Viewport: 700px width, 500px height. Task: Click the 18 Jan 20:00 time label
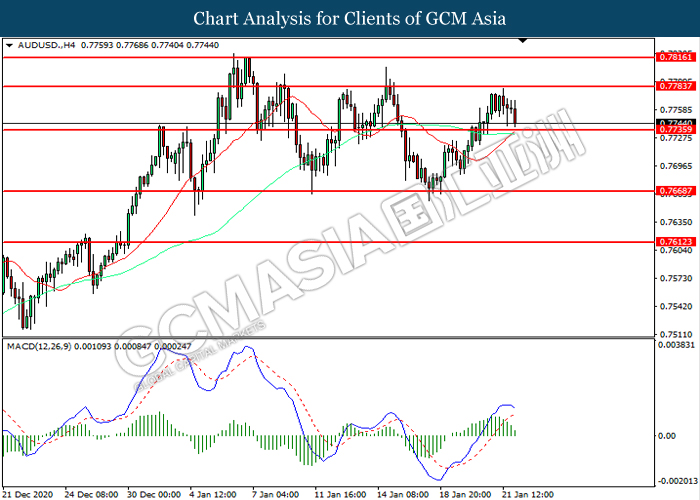465,495
